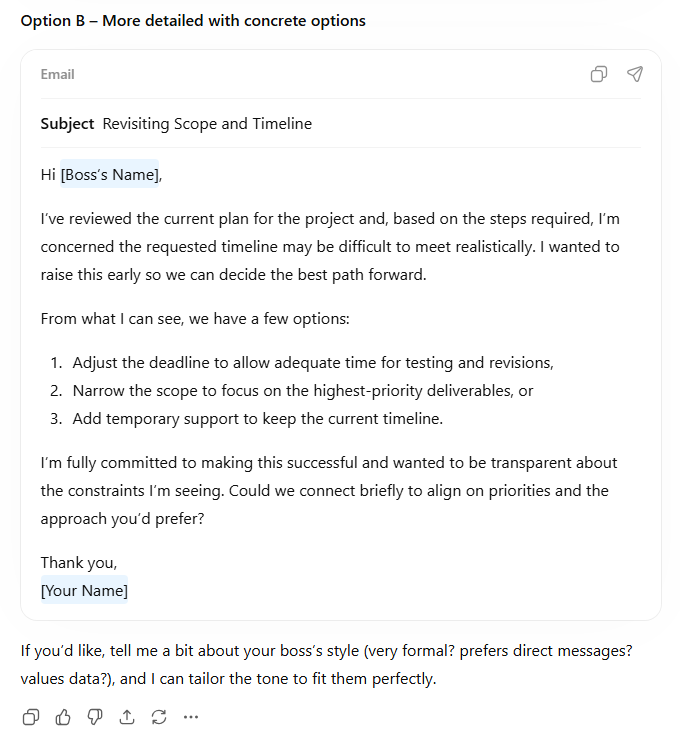Place cursor on the "Thank you," sign-off line
Viewport: 680px width, 747px height.
pyautogui.click(x=78, y=562)
